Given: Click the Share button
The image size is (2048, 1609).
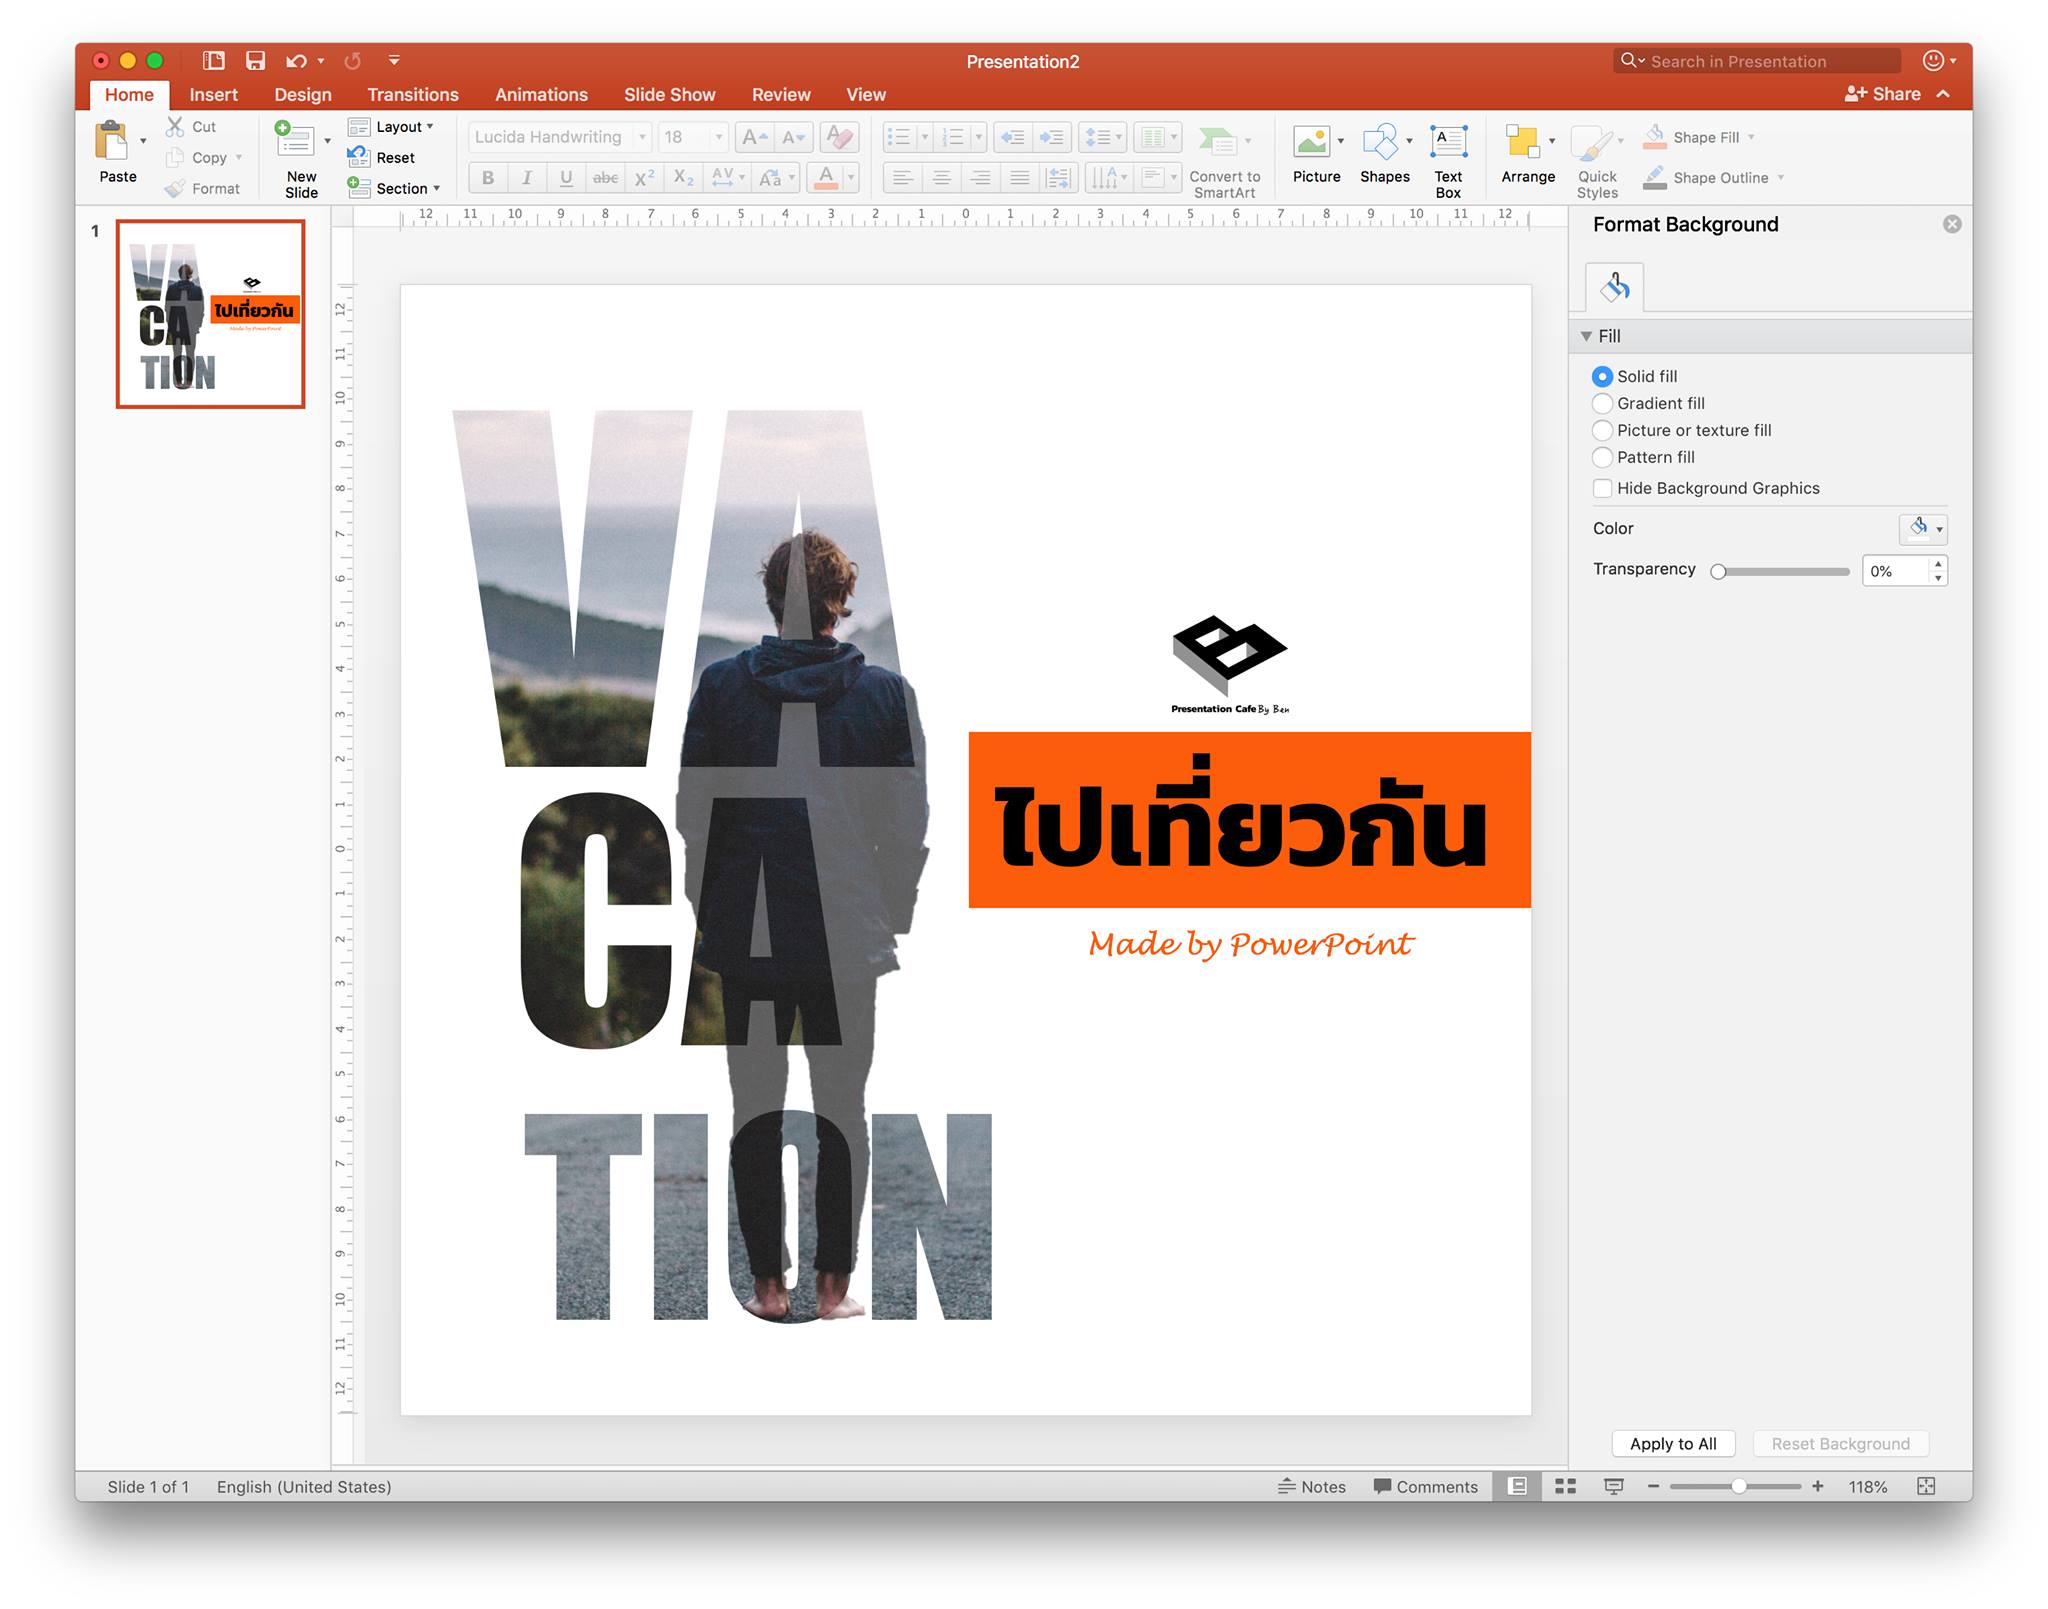Looking at the screenshot, I should [1883, 94].
